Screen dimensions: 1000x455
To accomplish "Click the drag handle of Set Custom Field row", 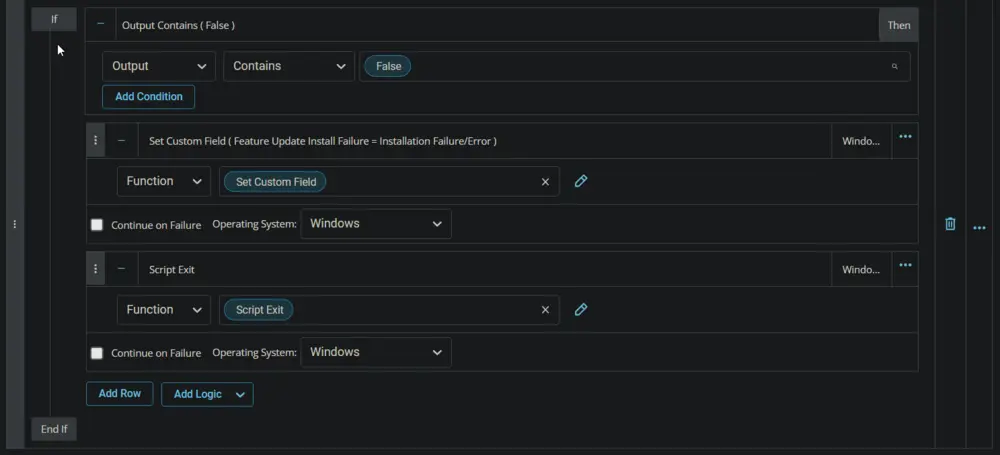I will pyautogui.click(x=95, y=140).
